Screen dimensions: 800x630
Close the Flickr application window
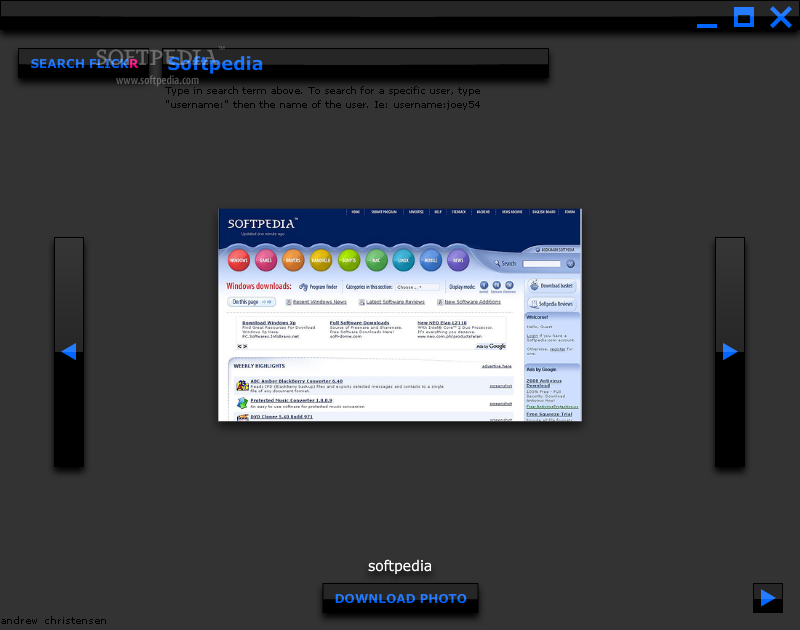pos(781,17)
